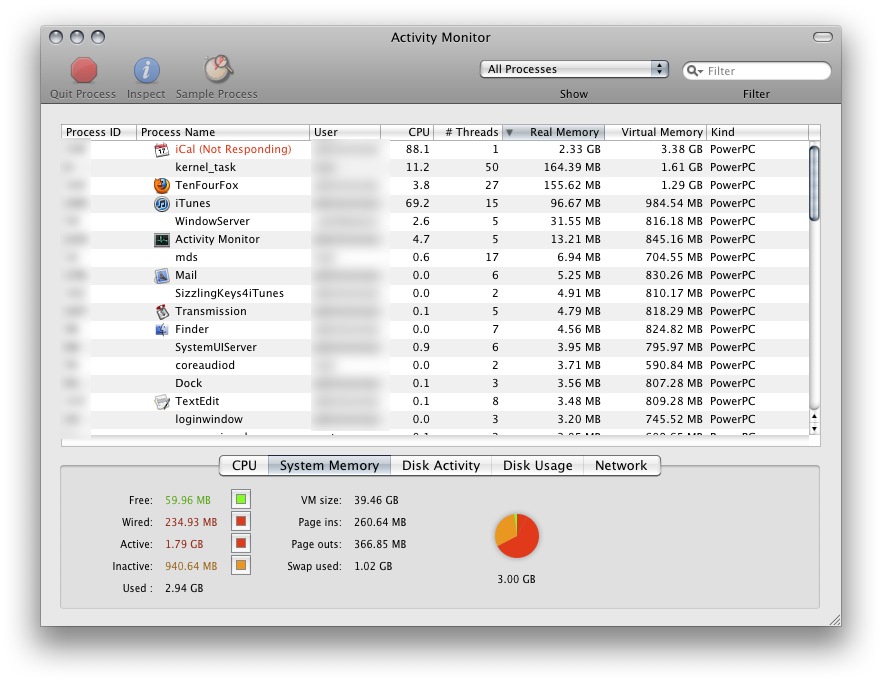Click the process list vertical scrollbar thumb
This screenshot has height=682, width=882.
[x=814, y=183]
